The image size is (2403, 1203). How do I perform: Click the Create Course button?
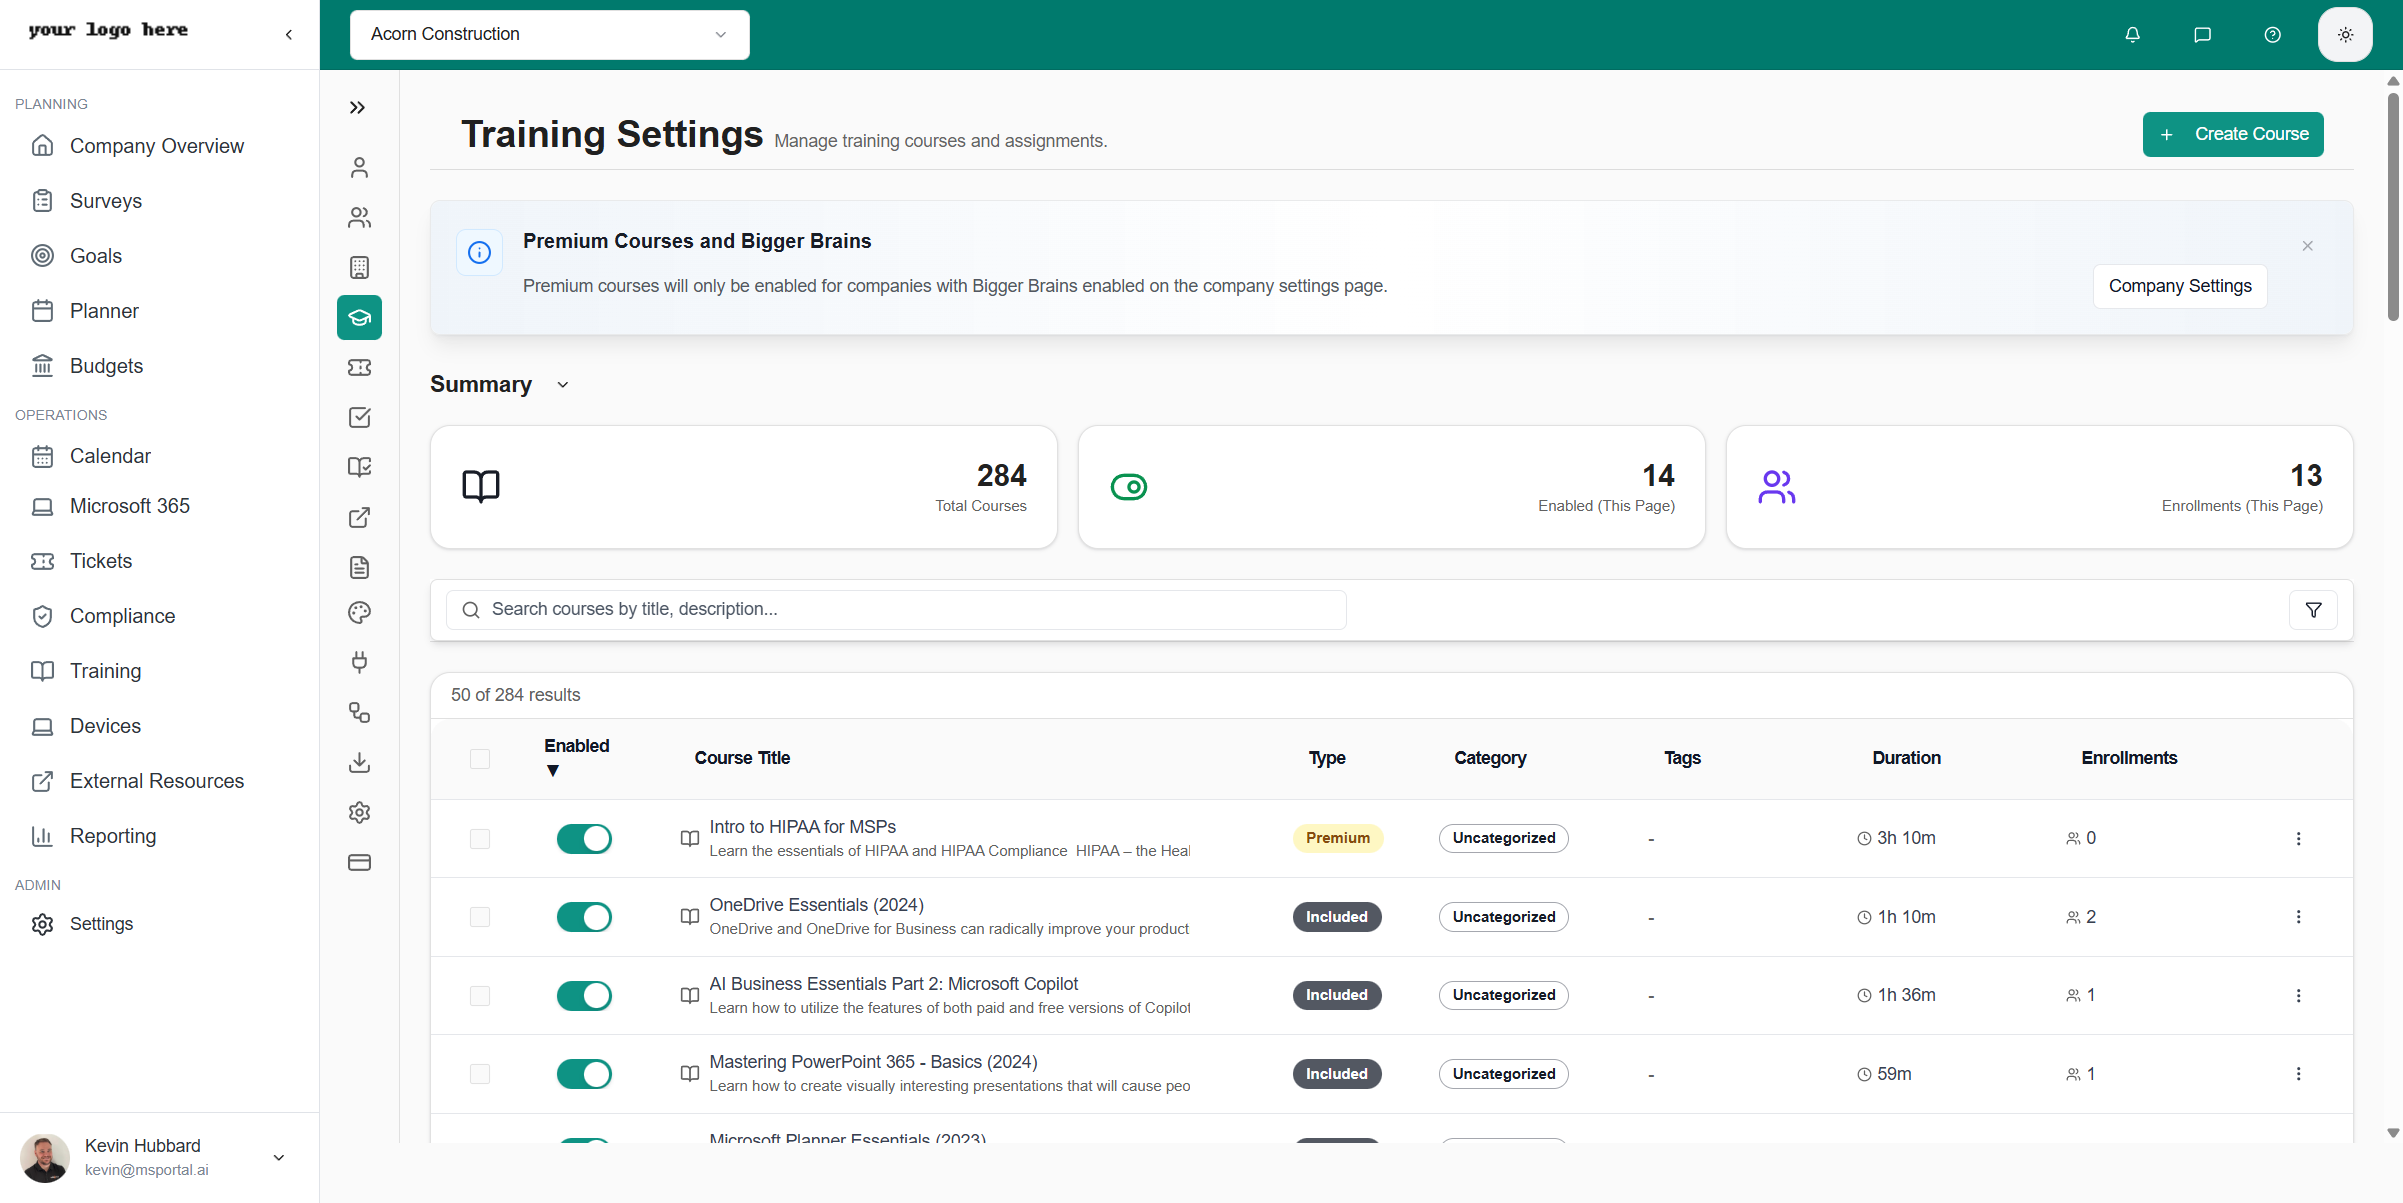(2233, 134)
